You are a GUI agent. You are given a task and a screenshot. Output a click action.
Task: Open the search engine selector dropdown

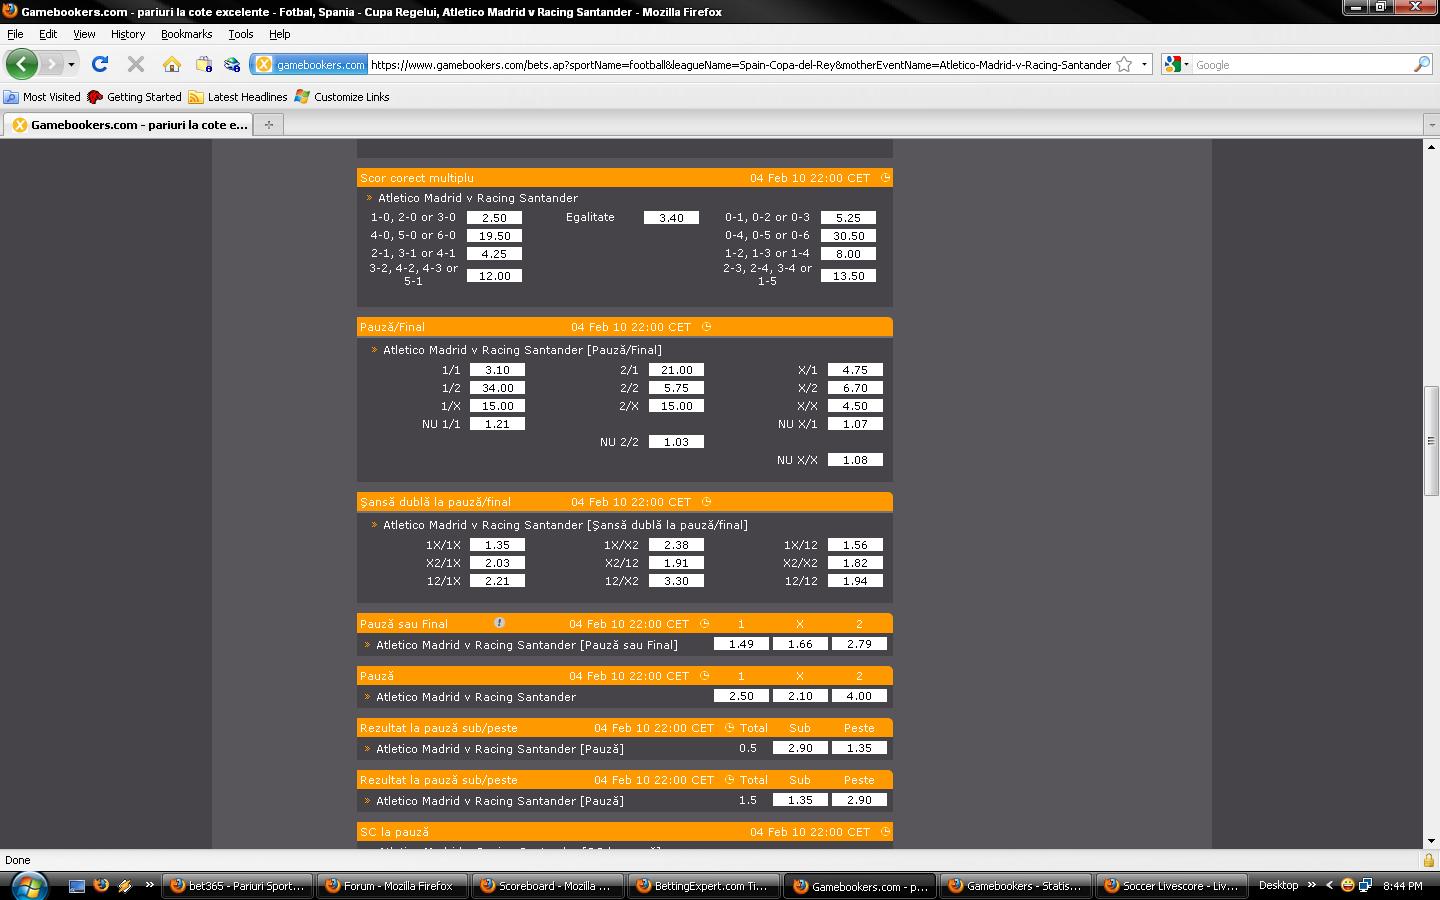click(1186, 65)
